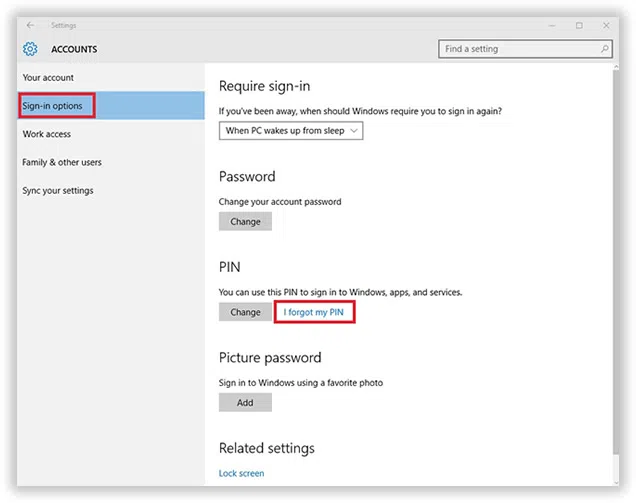Click the I forgot my PIN link
This screenshot has width=636, height=503.
click(314, 312)
